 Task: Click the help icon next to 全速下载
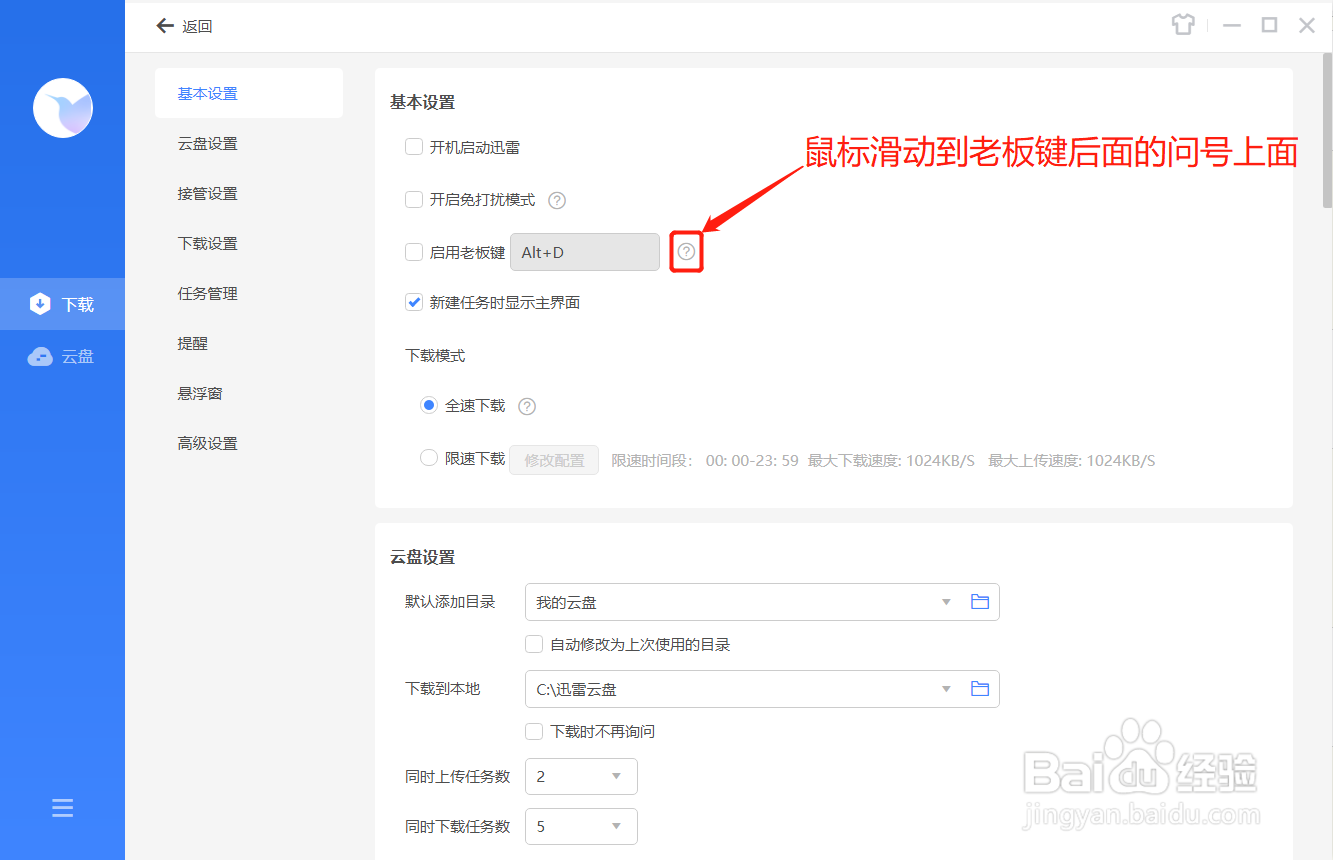point(527,406)
